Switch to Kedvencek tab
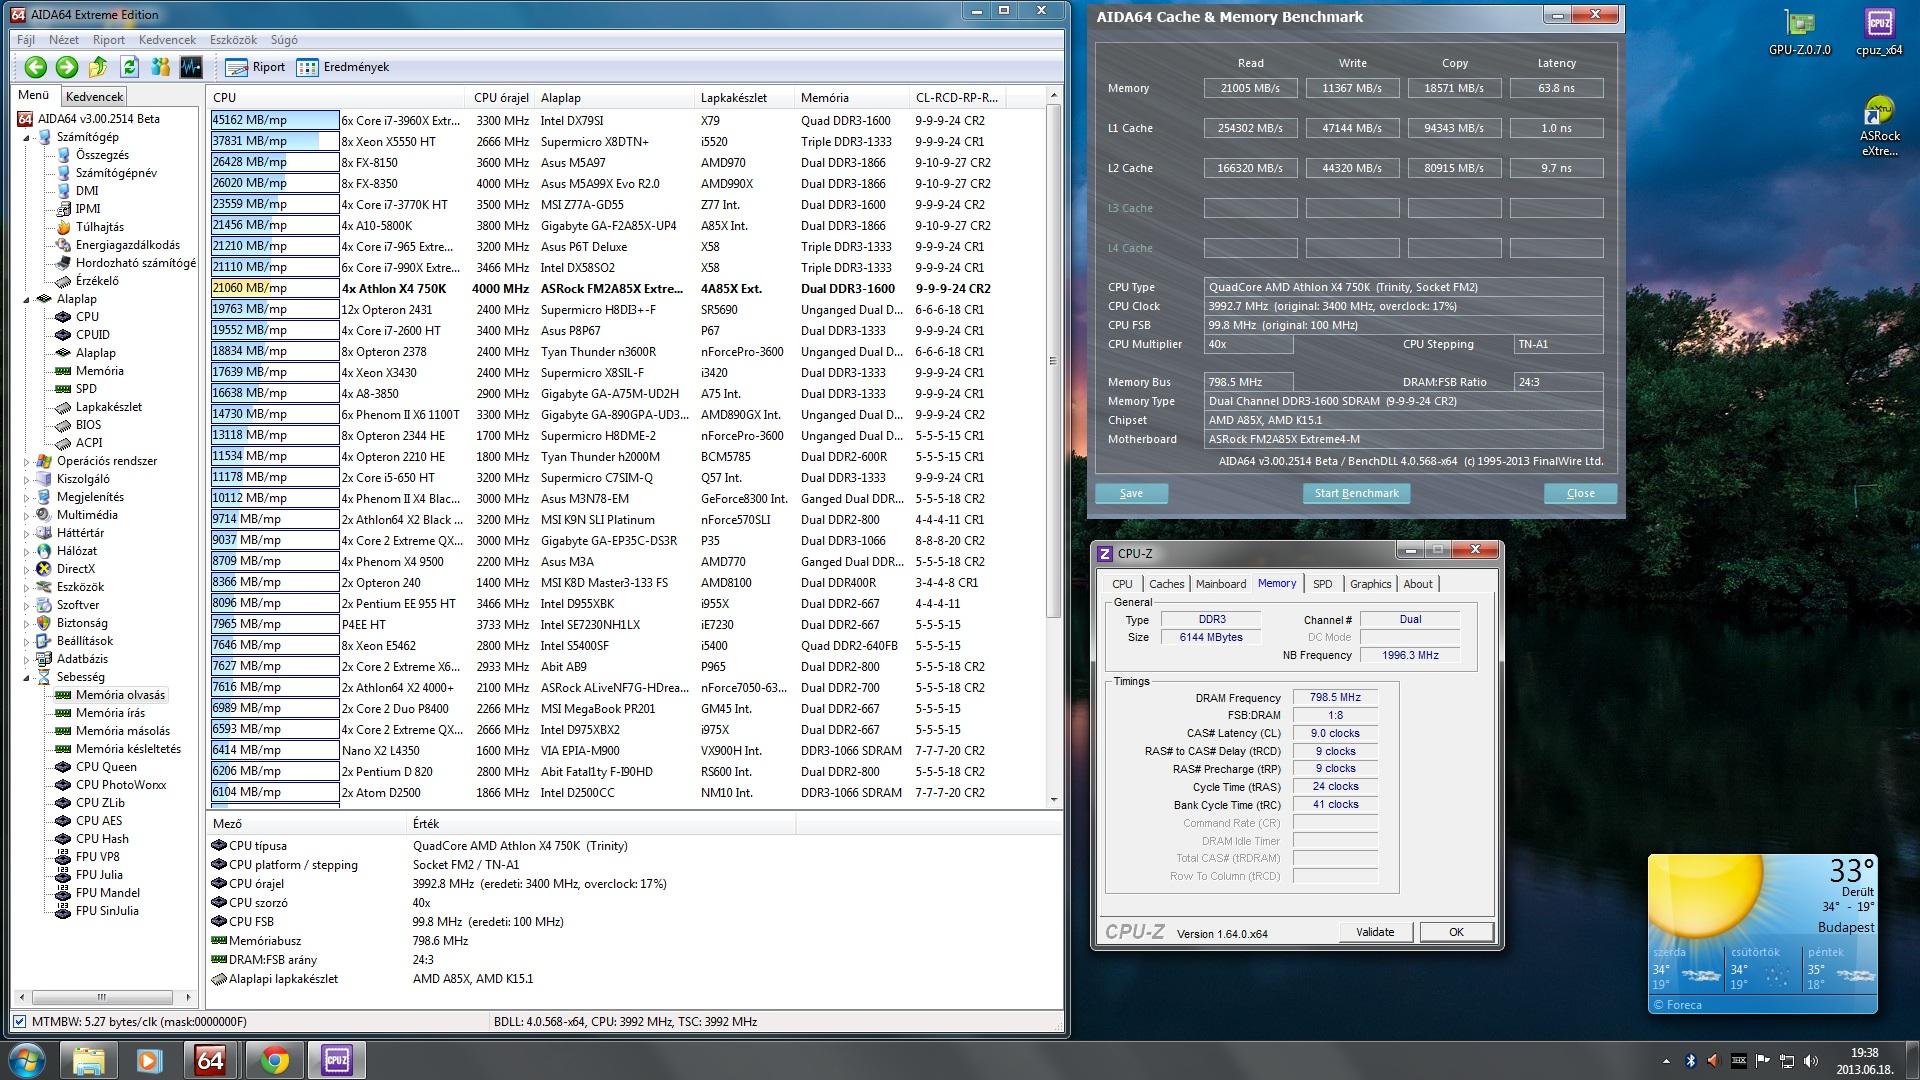 pos(94,97)
